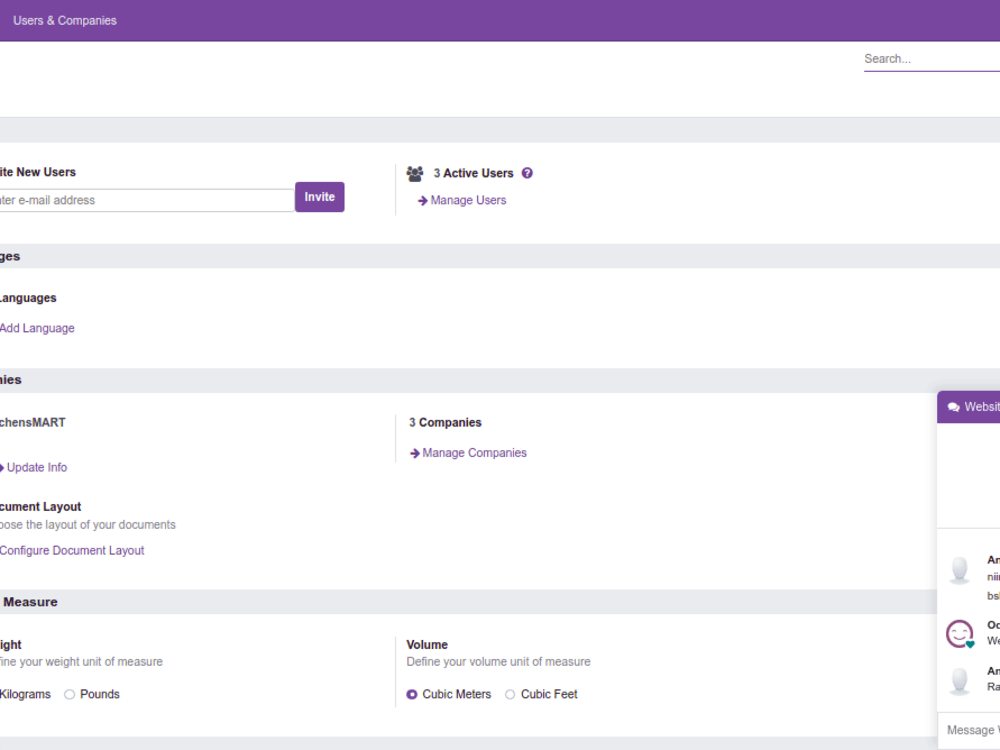
Task: Open the Add Language link
Action: [37, 328]
